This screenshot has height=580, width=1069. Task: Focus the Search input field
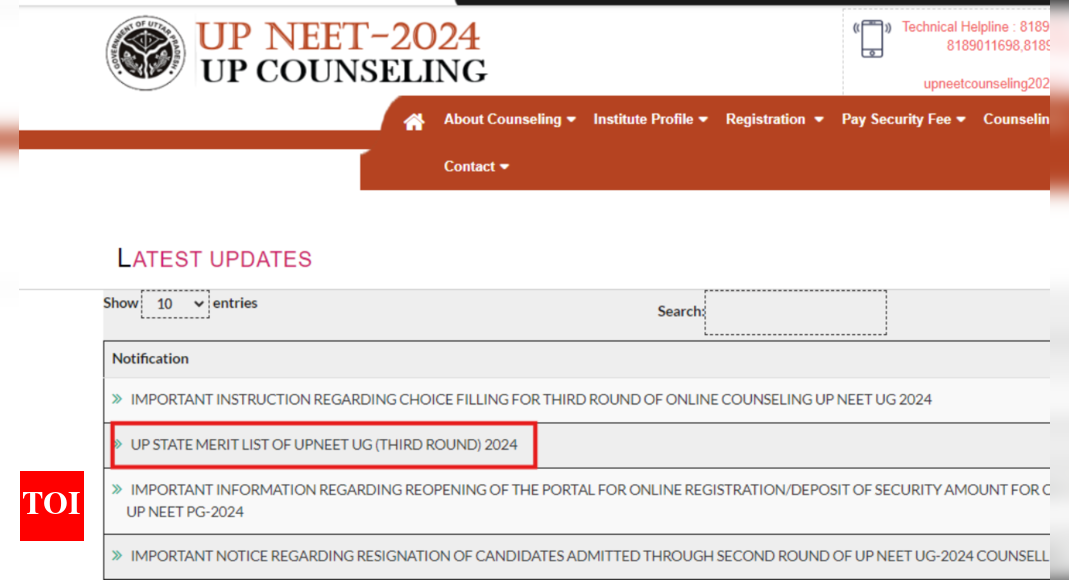pos(796,312)
